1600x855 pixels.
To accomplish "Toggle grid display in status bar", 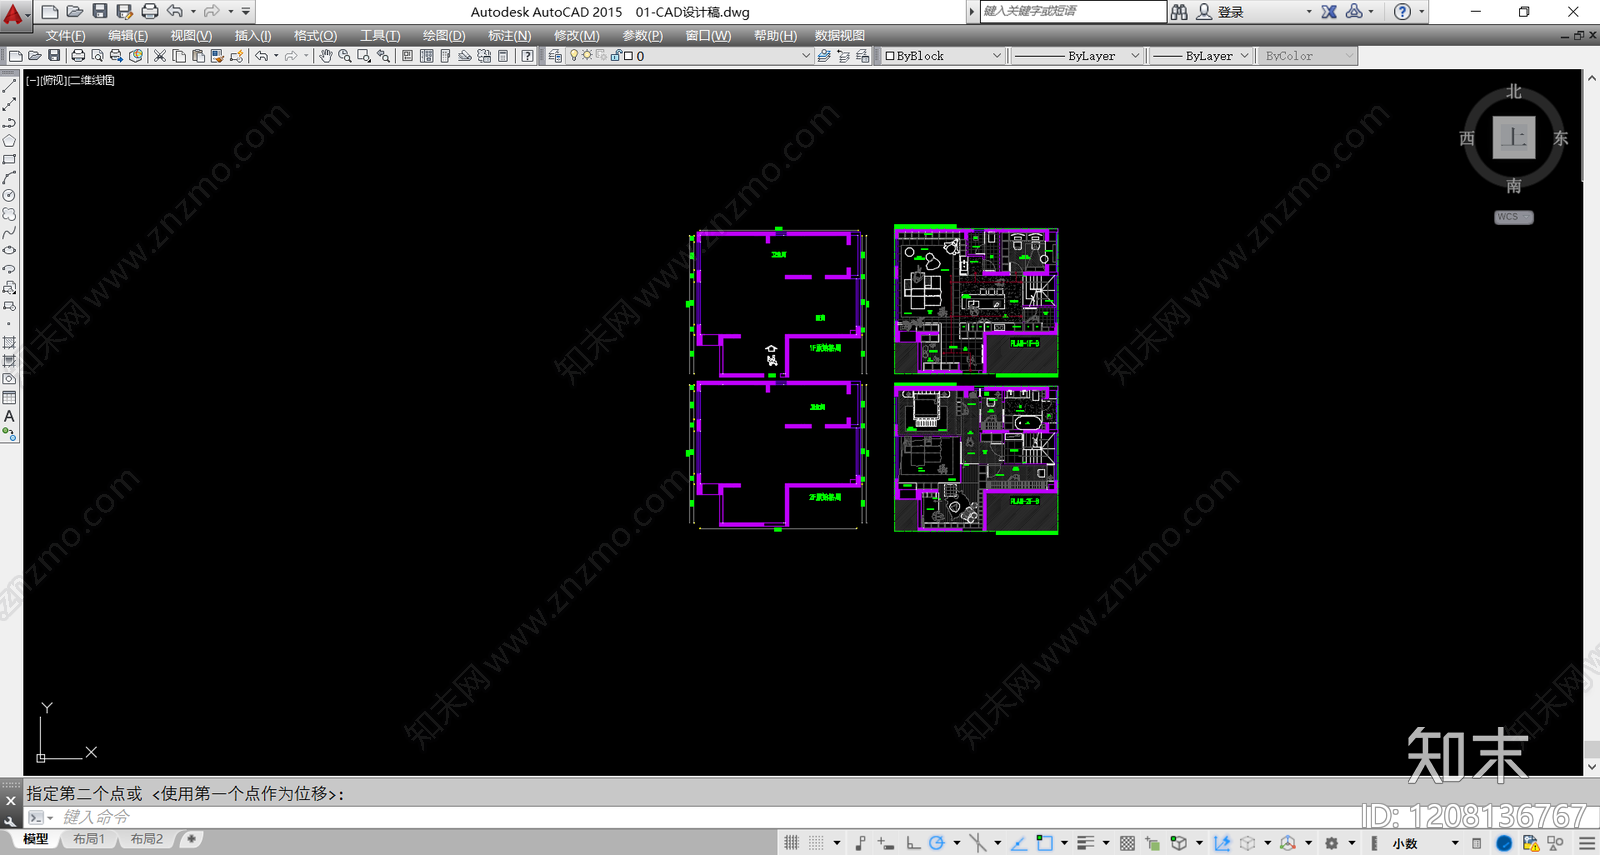I will click(x=791, y=843).
